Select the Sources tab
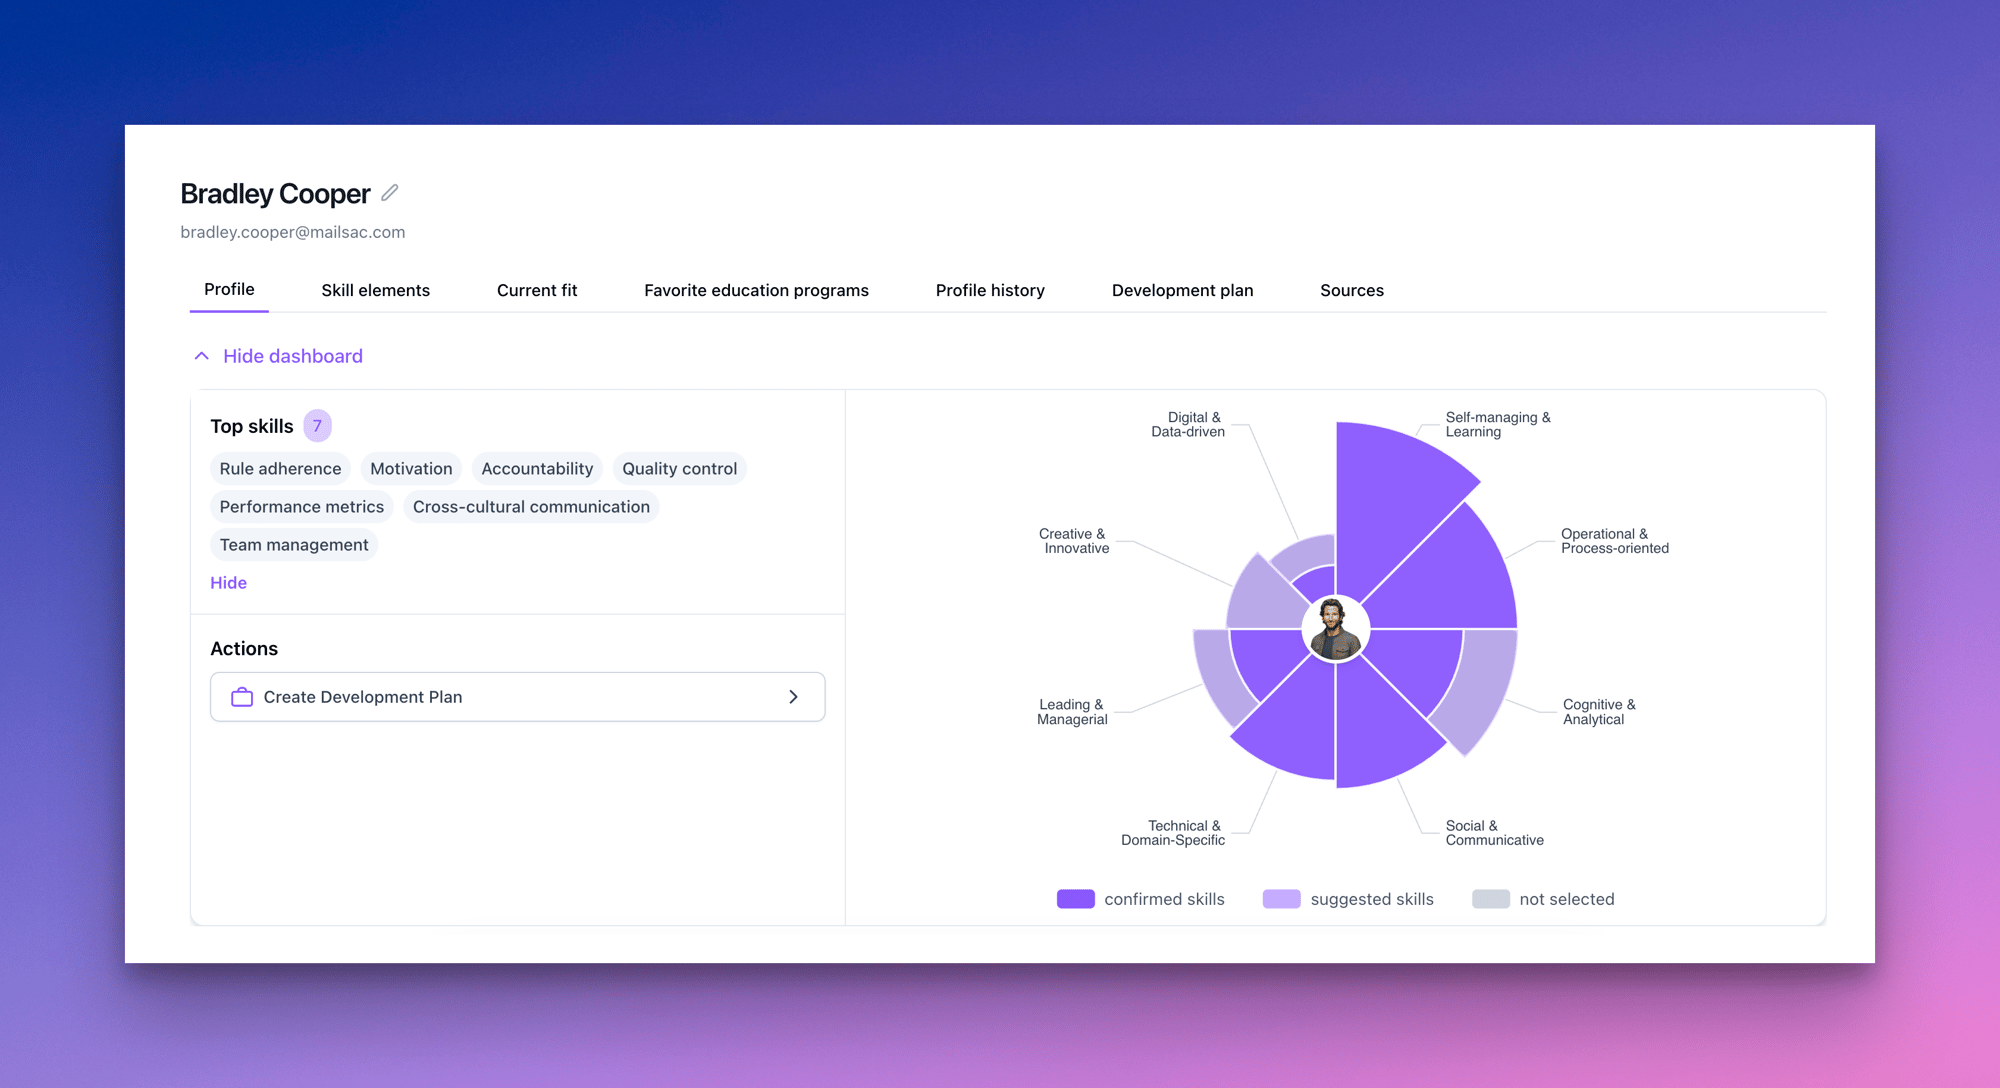This screenshot has height=1088, width=2000. tap(1351, 290)
